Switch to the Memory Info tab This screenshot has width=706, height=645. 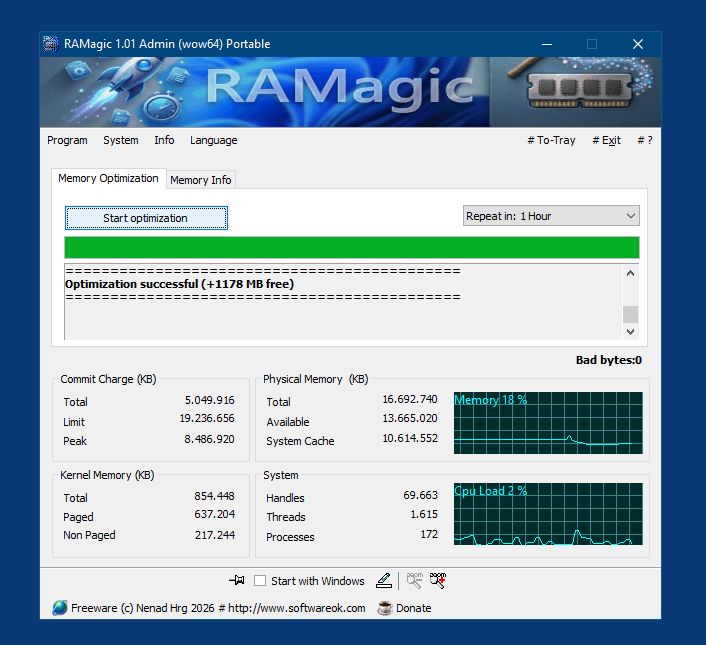(201, 180)
